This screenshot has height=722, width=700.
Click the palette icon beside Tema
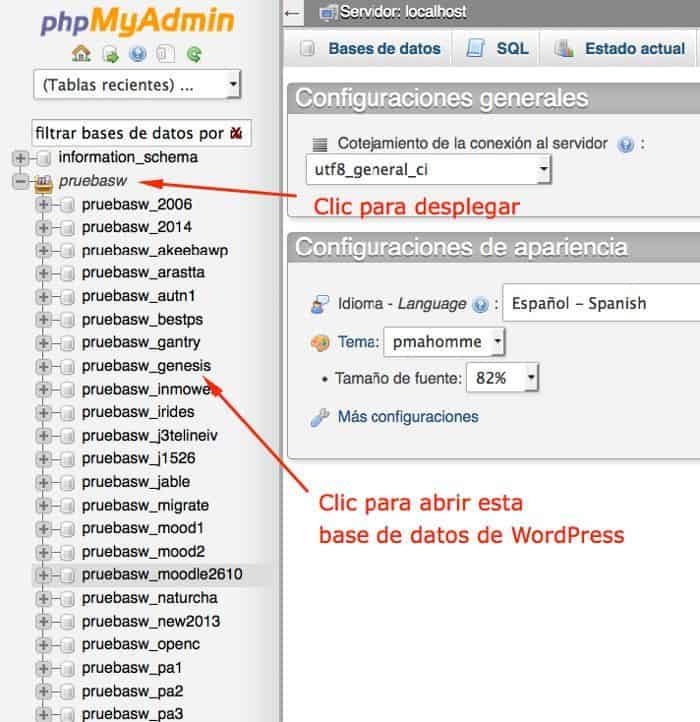320,343
